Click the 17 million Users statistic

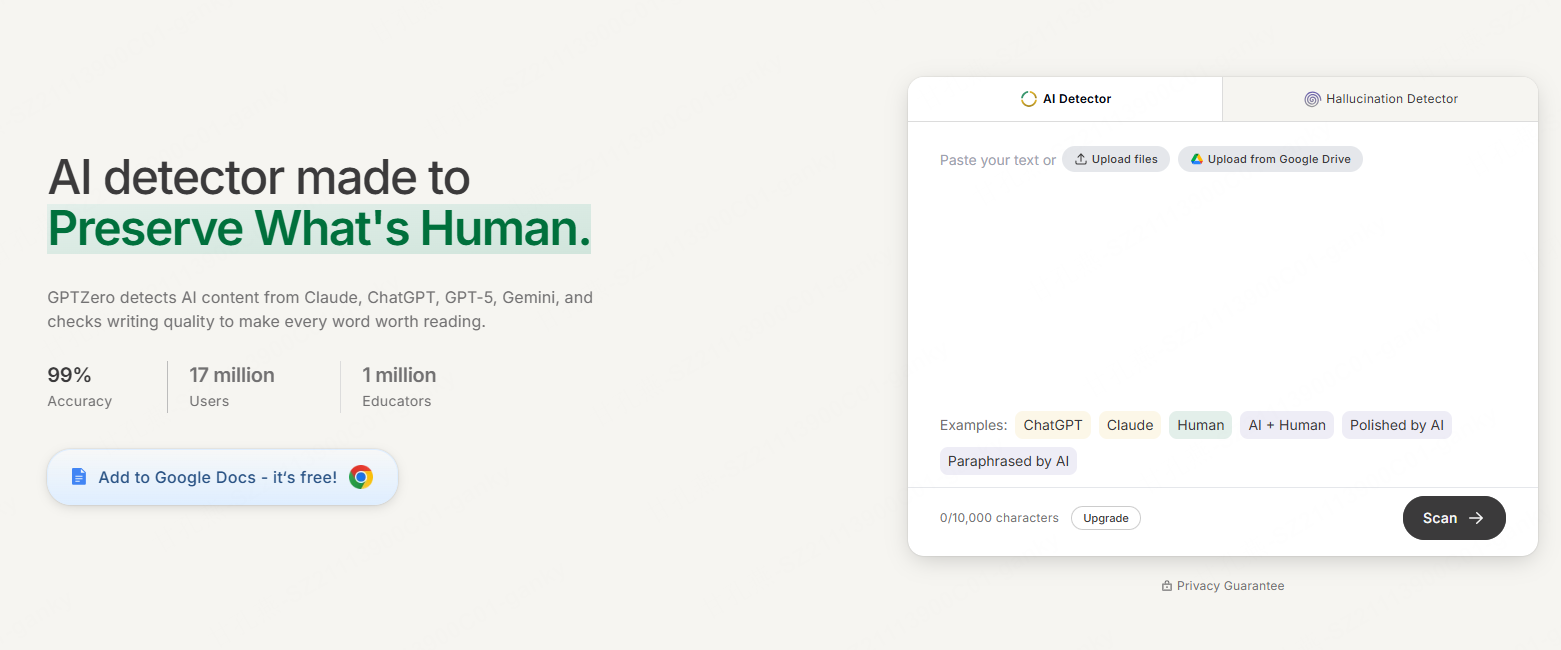tap(232, 387)
